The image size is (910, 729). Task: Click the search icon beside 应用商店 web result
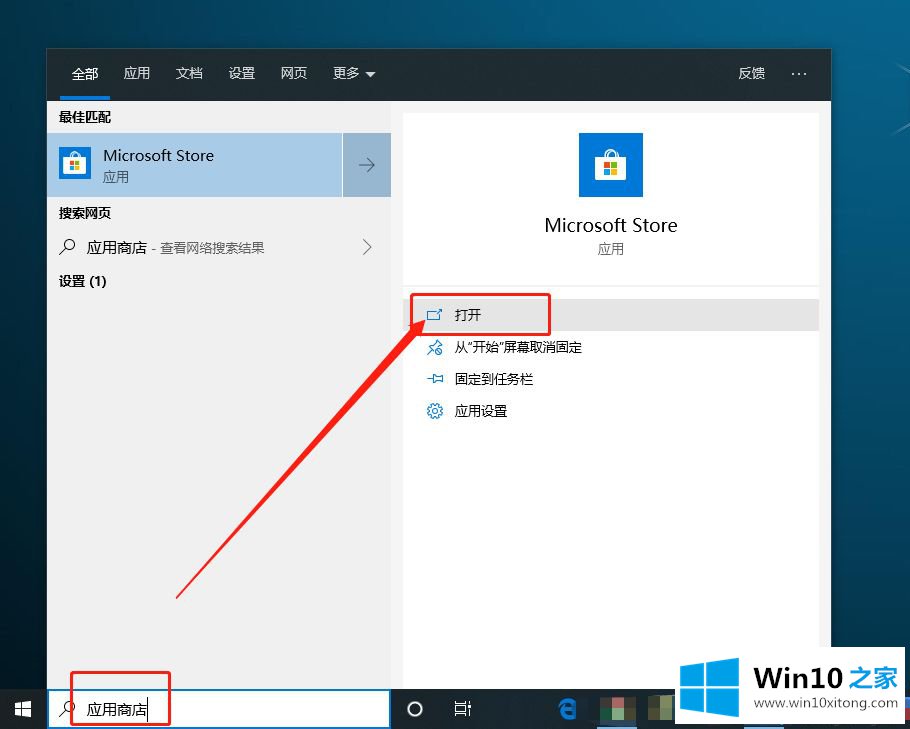tap(67, 247)
